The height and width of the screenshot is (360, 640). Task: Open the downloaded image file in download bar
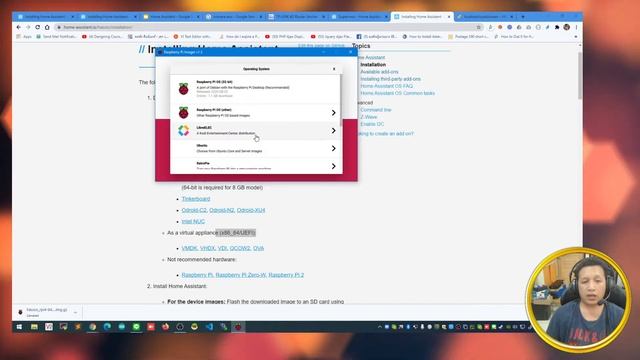pos(43,312)
